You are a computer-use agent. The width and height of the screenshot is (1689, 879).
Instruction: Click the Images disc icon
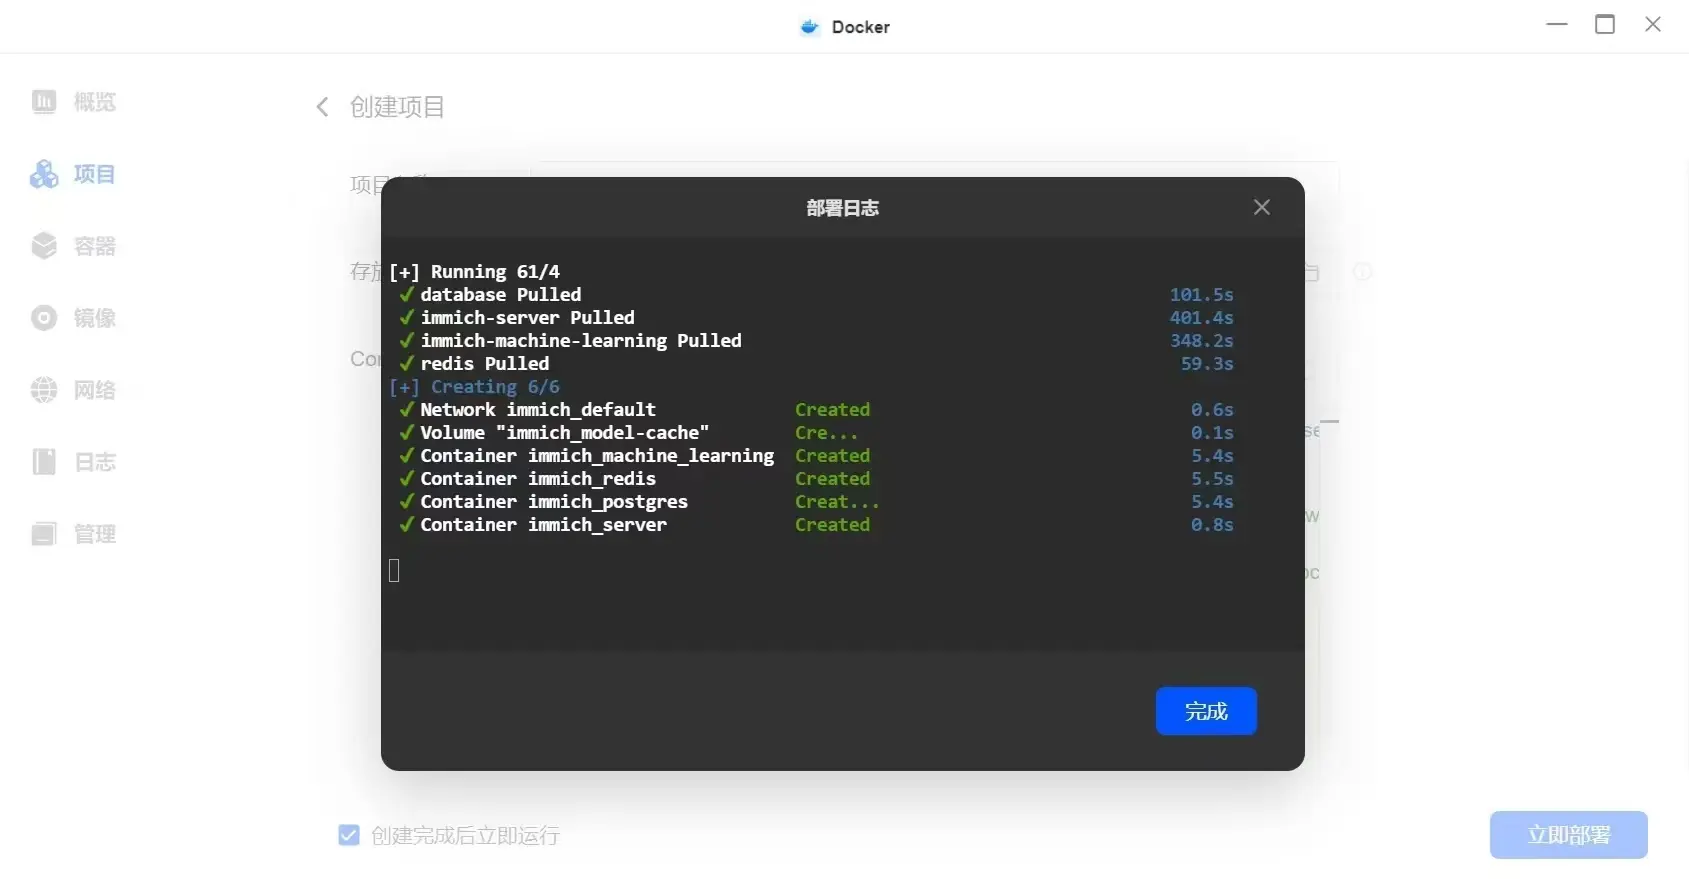[44, 318]
